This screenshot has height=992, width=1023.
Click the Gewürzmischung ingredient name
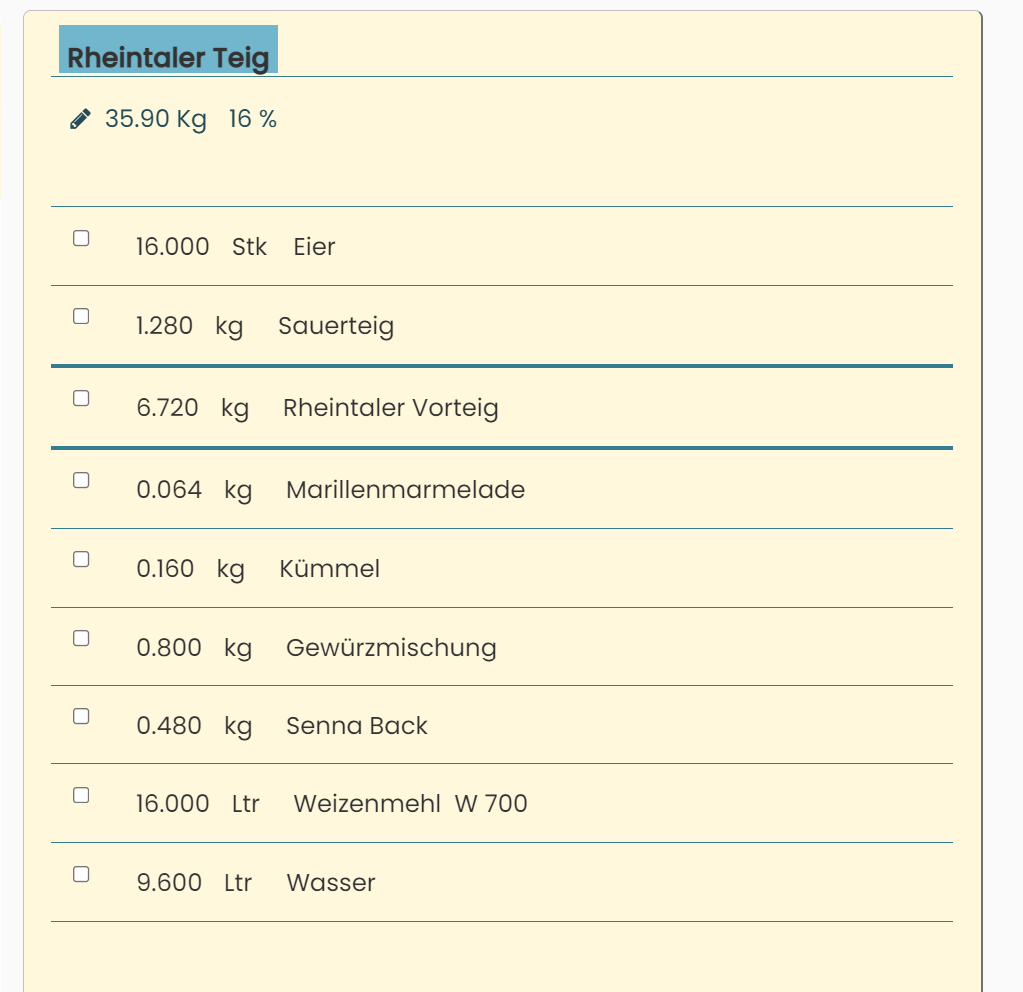[x=391, y=648]
